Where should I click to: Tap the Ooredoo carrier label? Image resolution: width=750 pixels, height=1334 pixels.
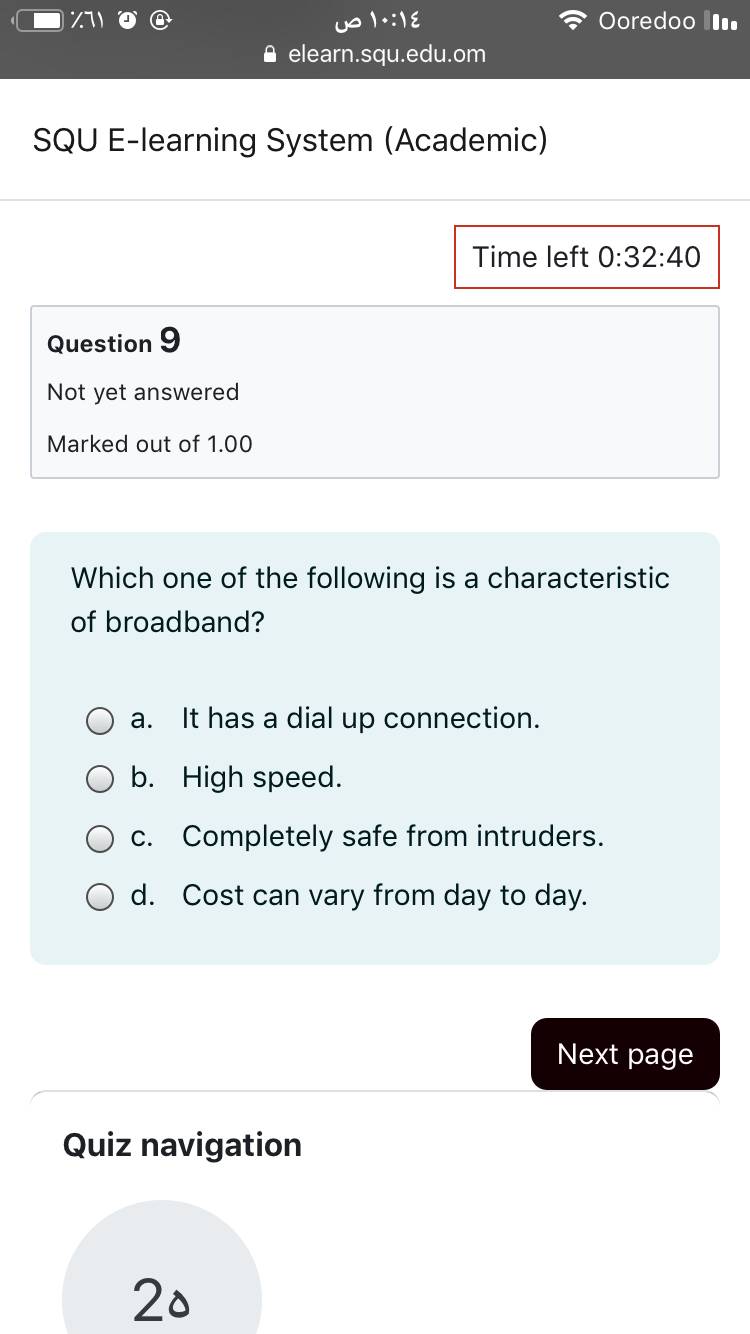click(647, 21)
